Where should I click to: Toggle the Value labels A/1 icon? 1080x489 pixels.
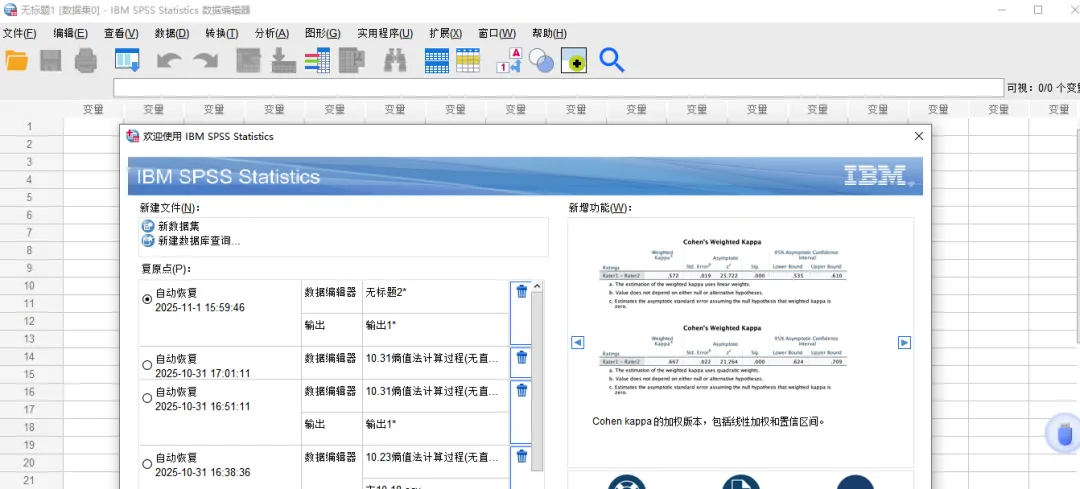(509, 61)
